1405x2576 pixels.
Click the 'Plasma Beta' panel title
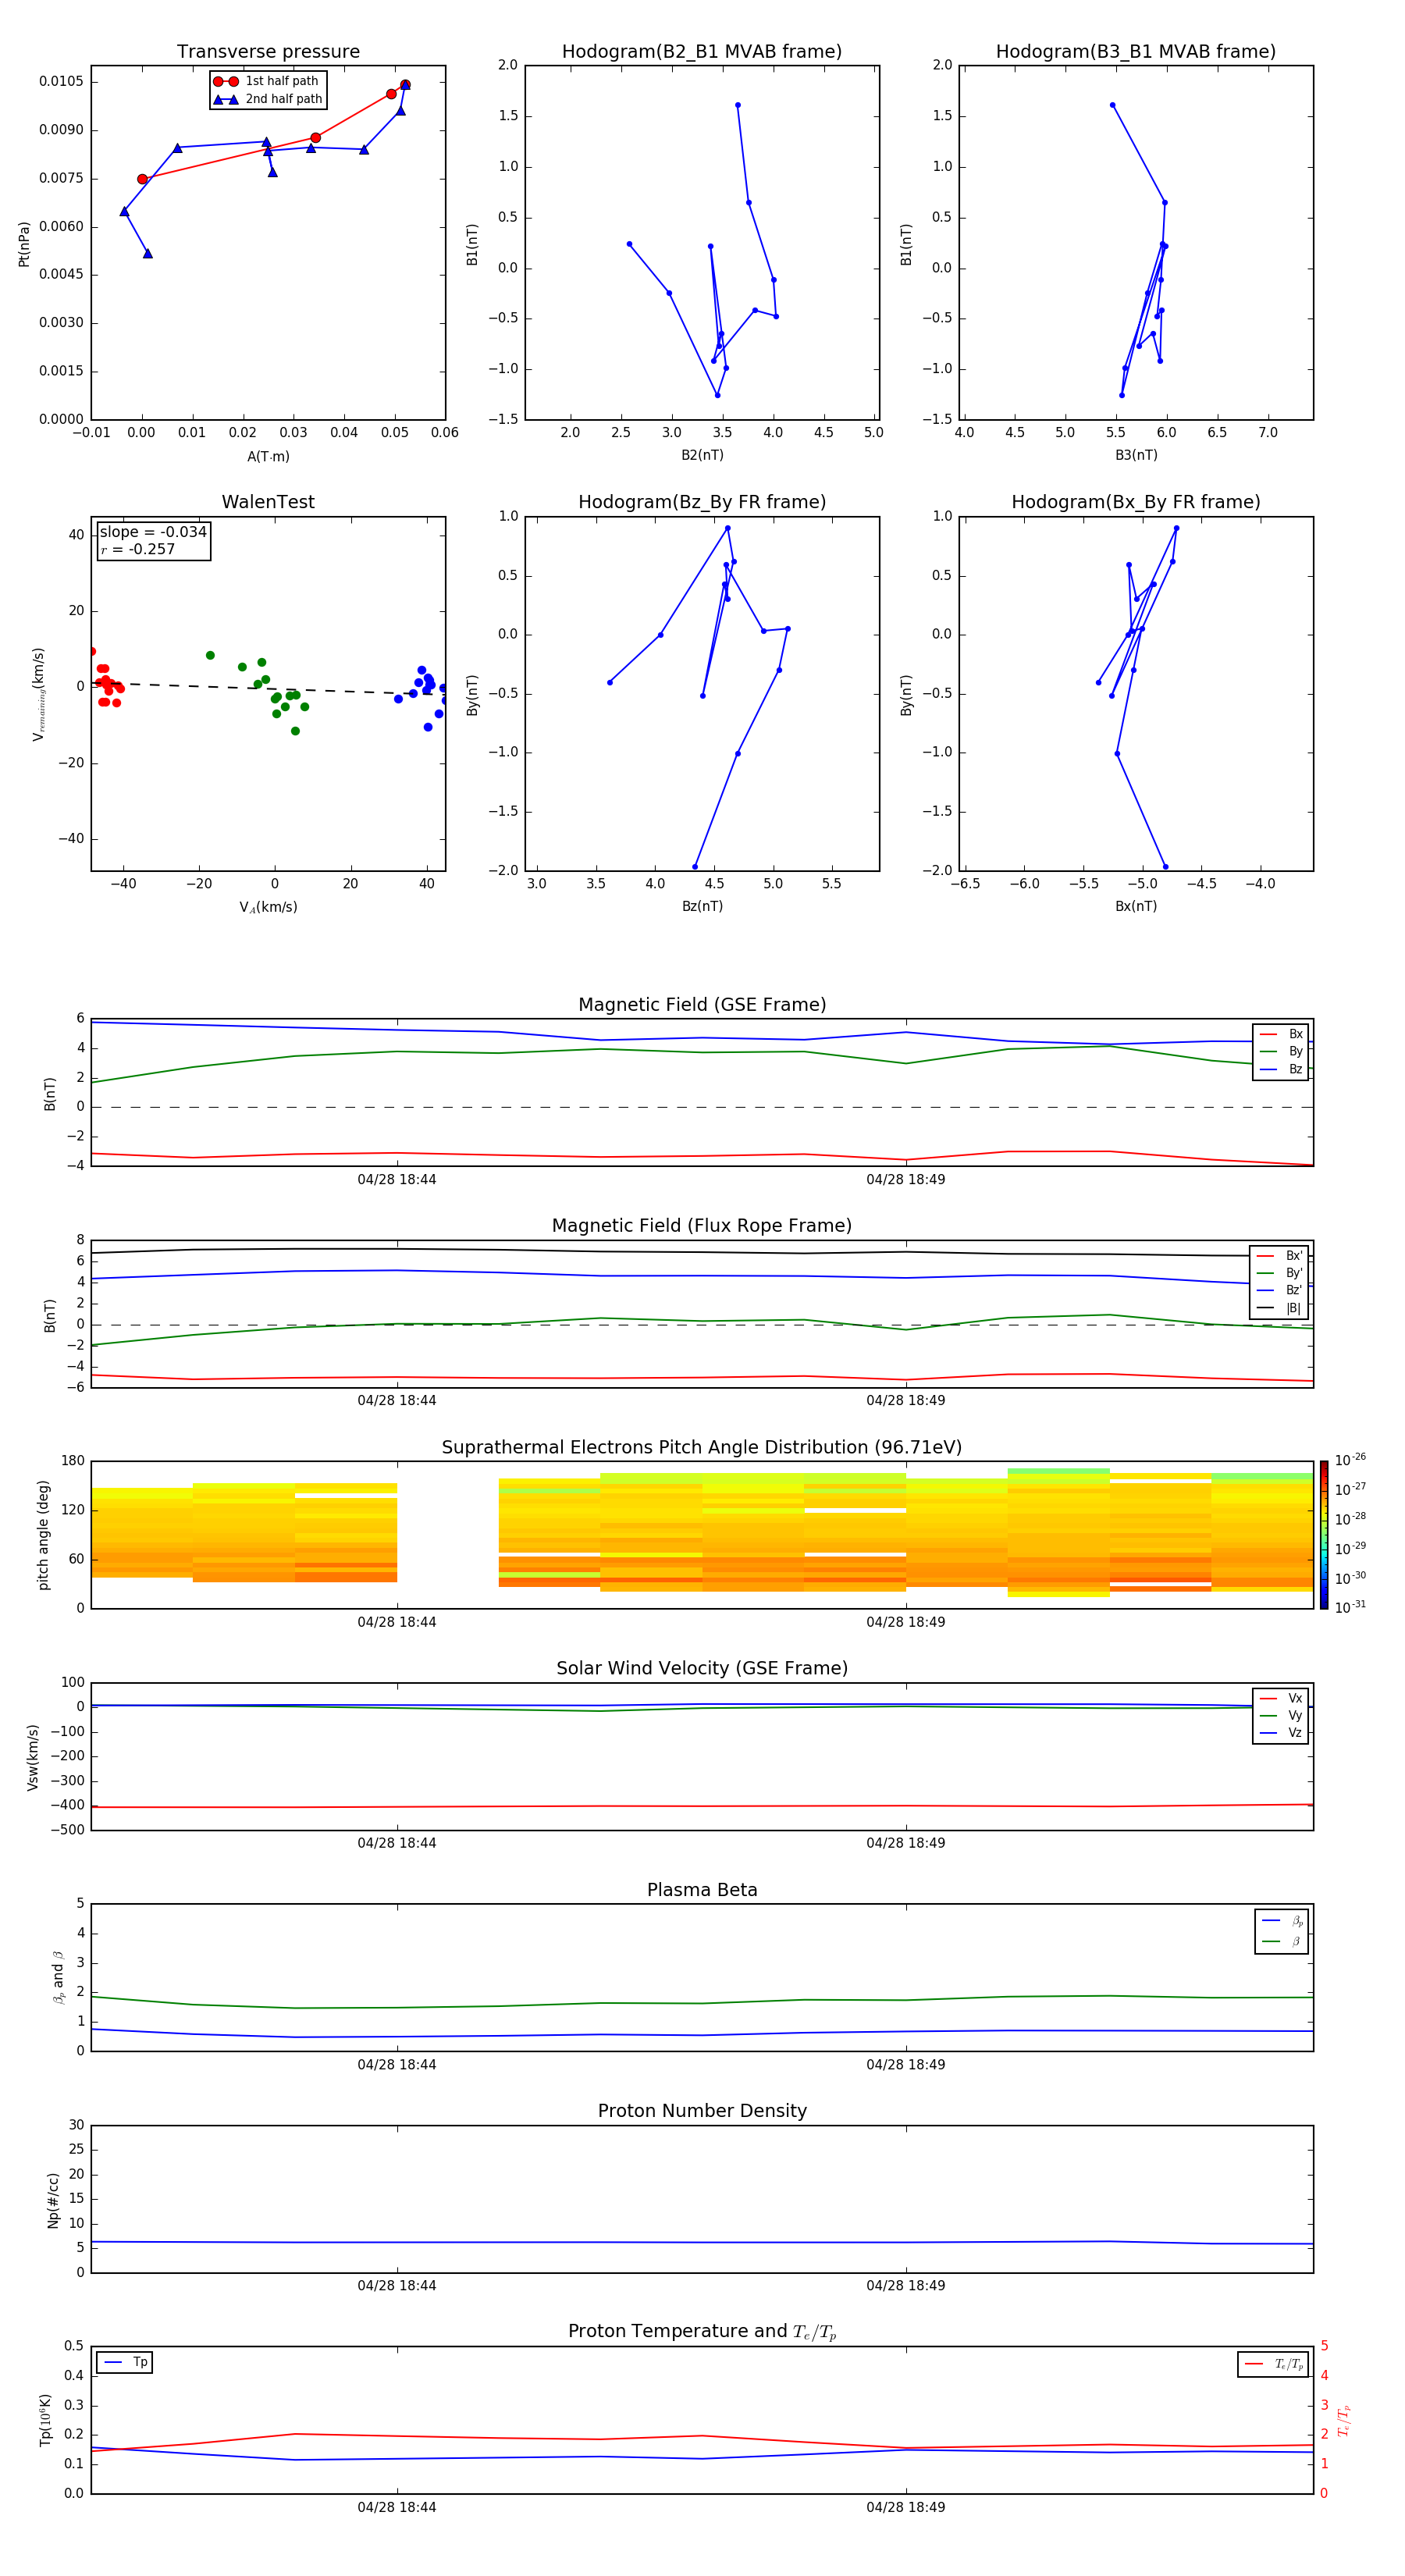click(702, 1890)
